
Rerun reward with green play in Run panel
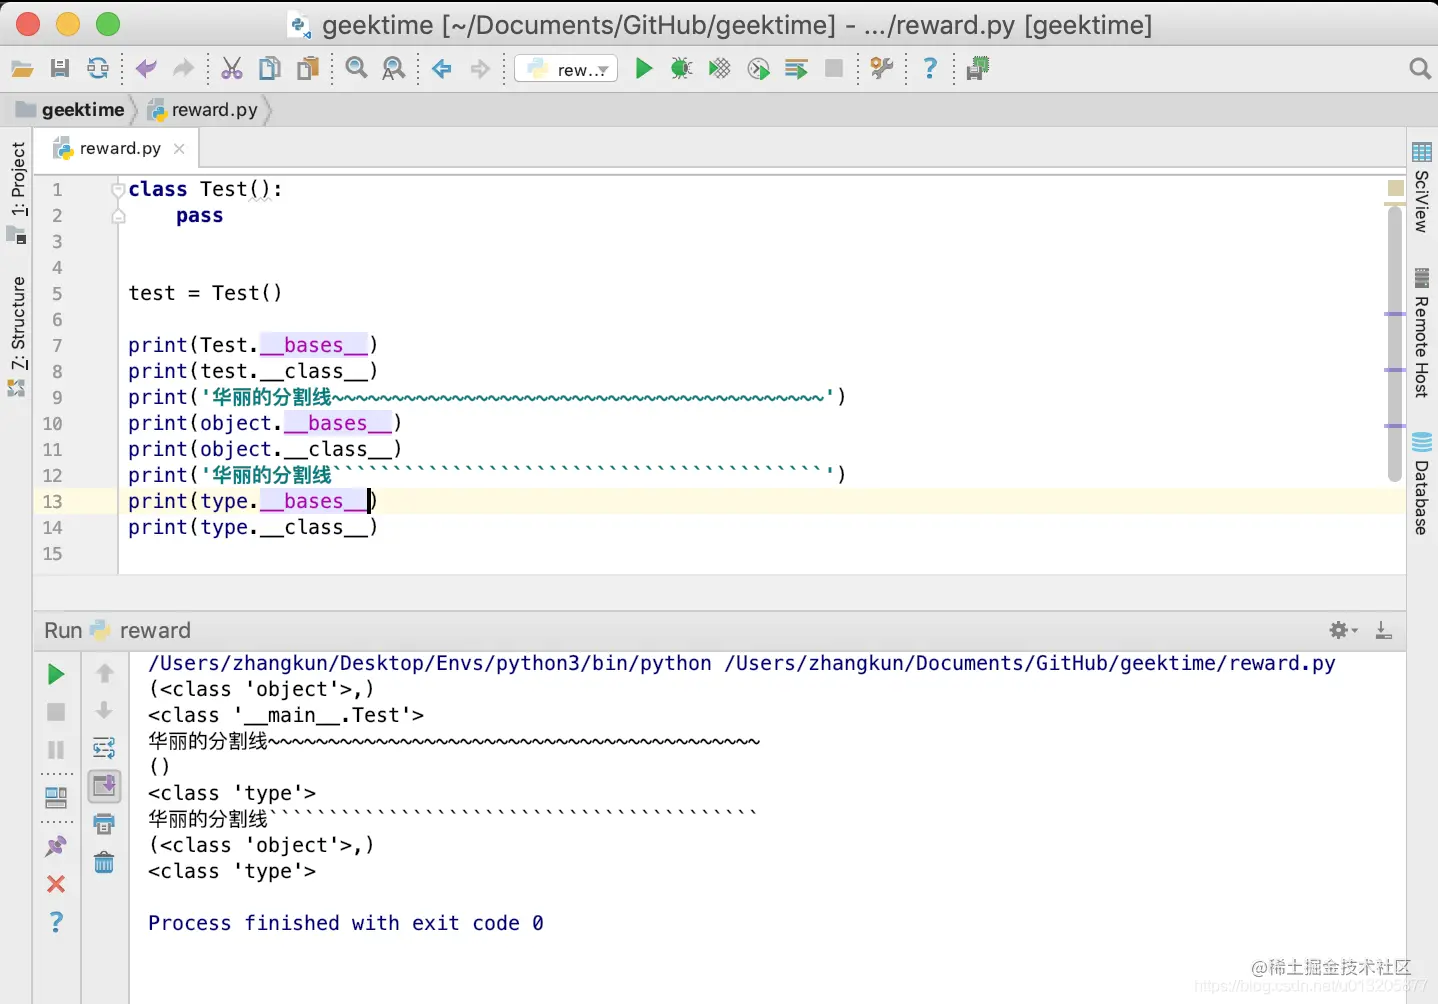click(56, 675)
